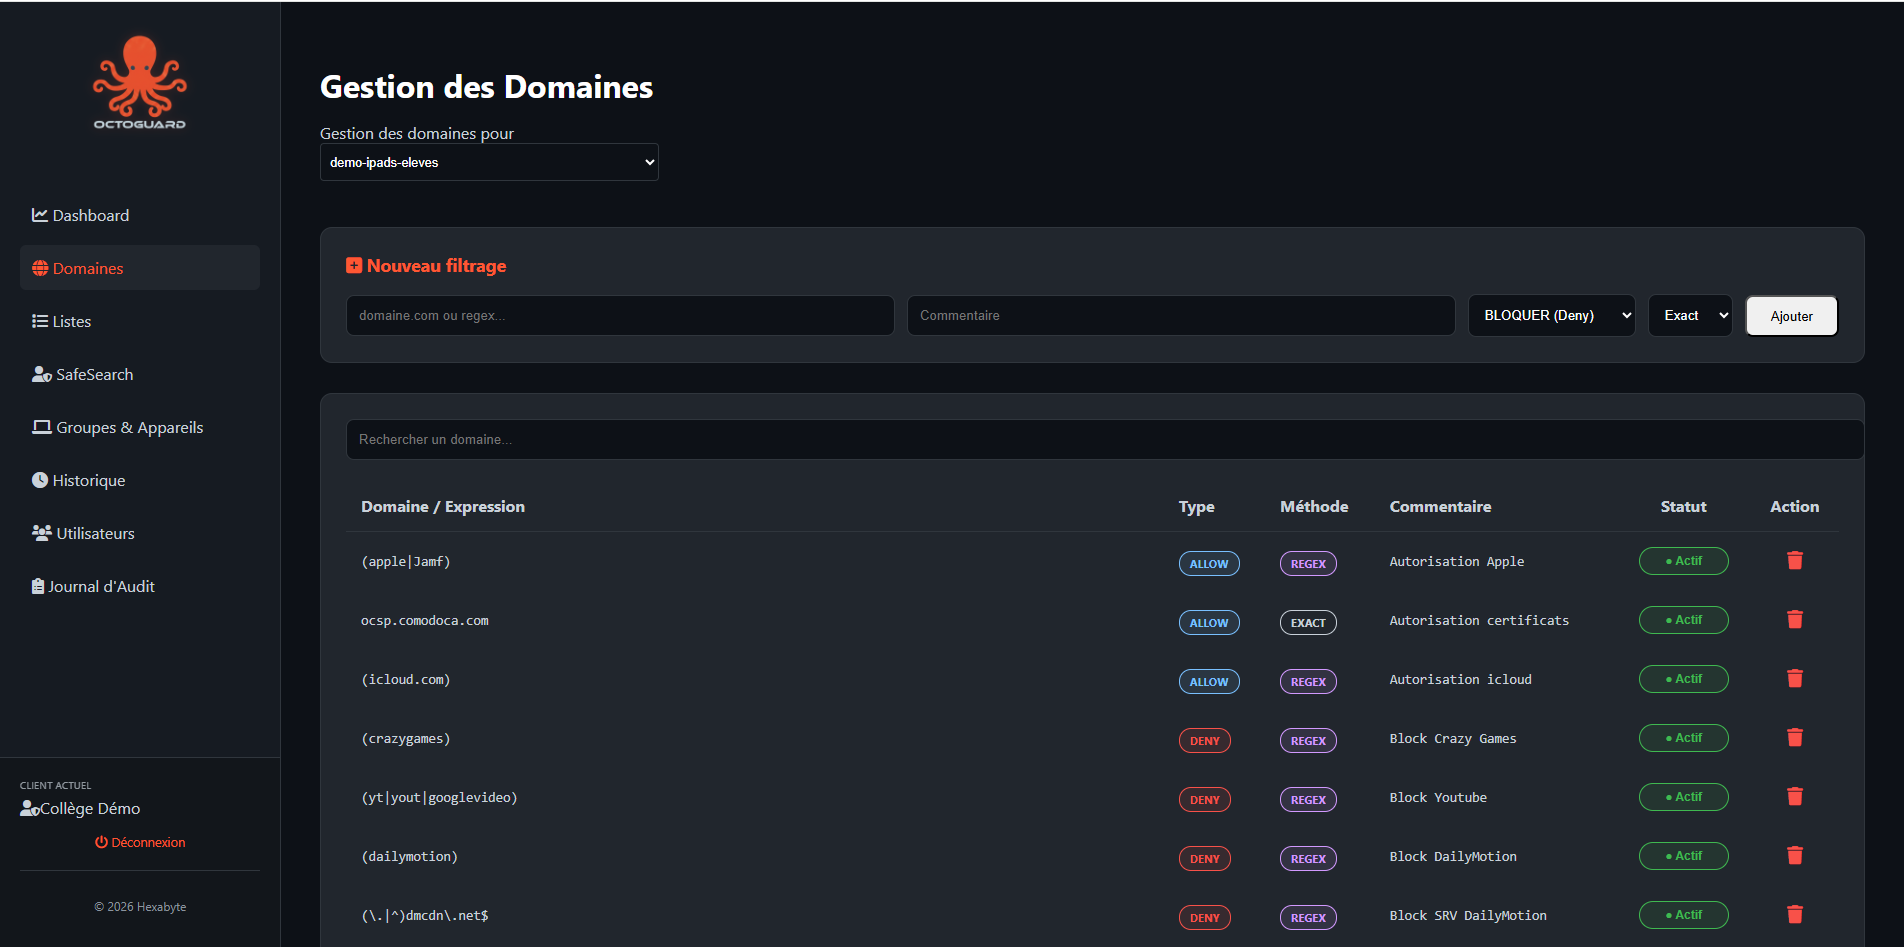Click the Dashboard chart icon
This screenshot has height=947, width=1904.
[40, 215]
